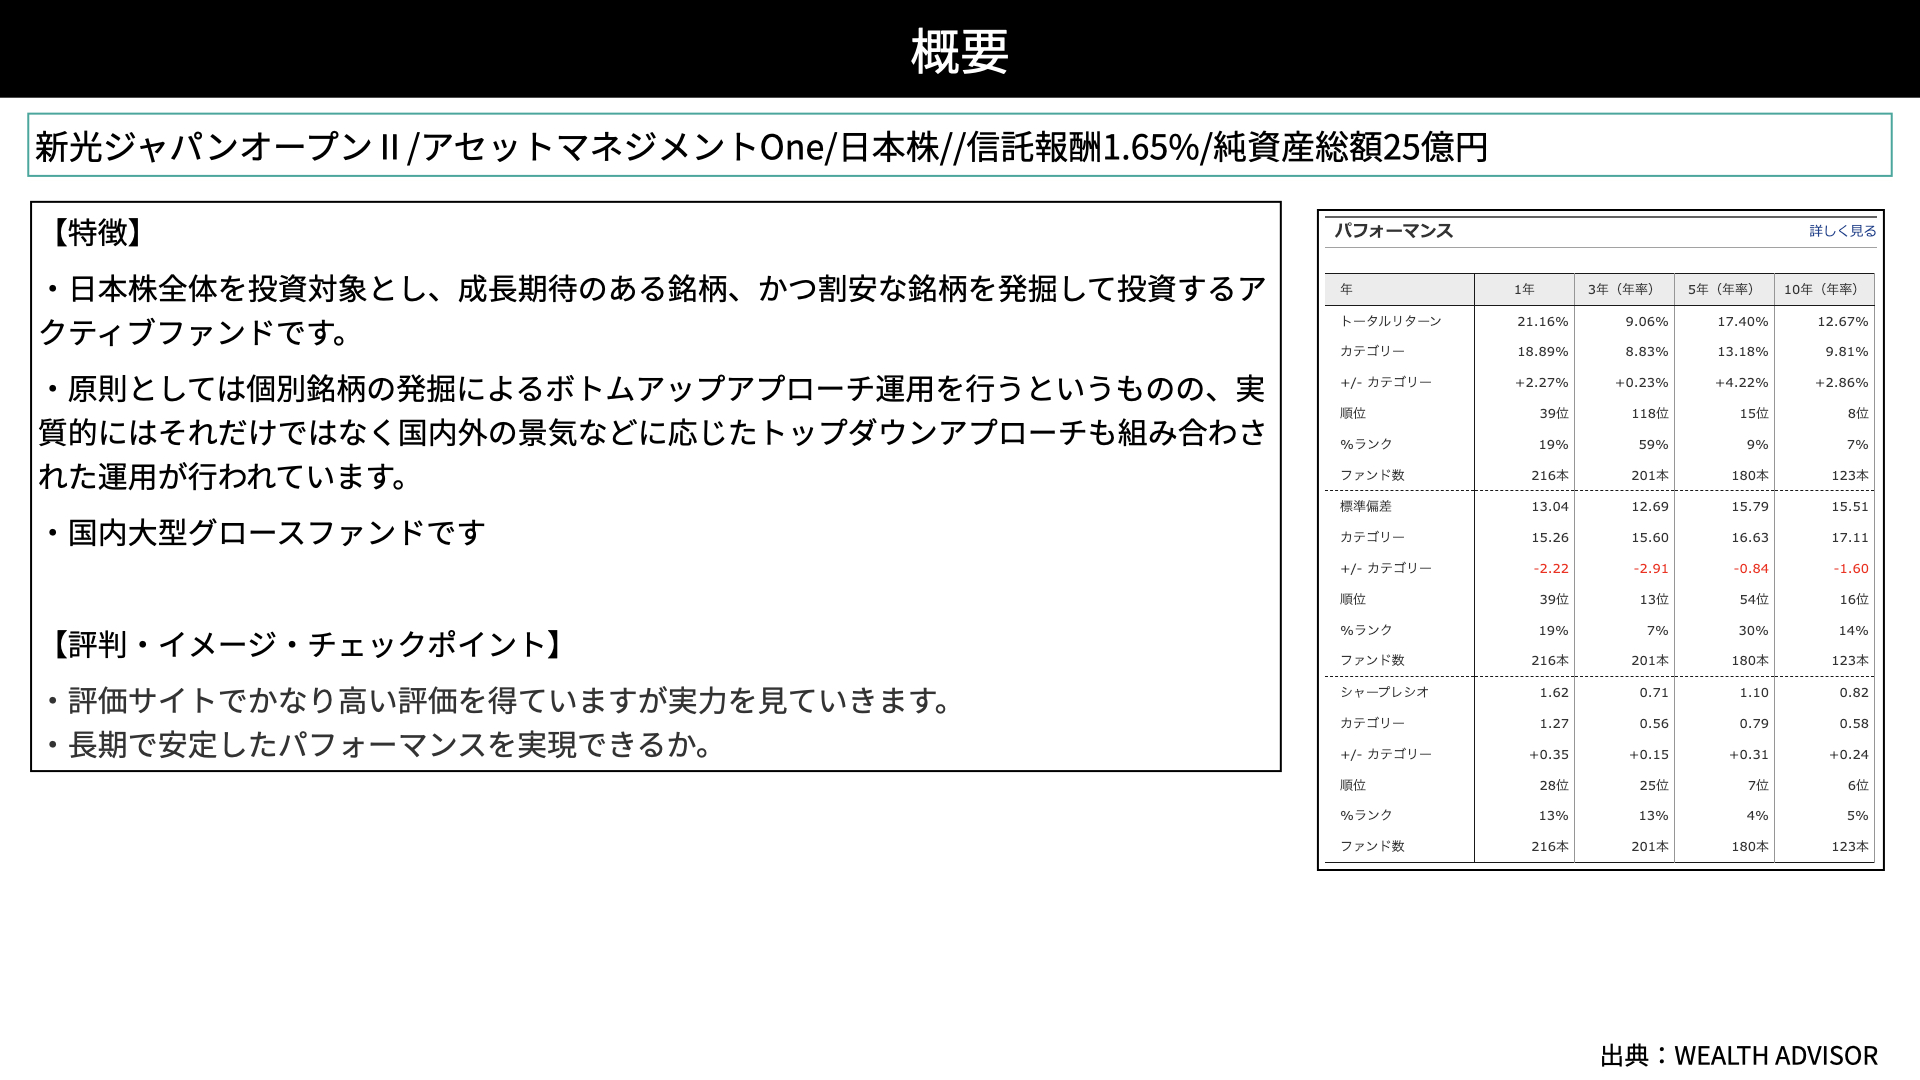Click the Sharpe ratio value 1.62
Image resolution: width=1920 pixels, height=1080 pixels.
[x=1554, y=693]
